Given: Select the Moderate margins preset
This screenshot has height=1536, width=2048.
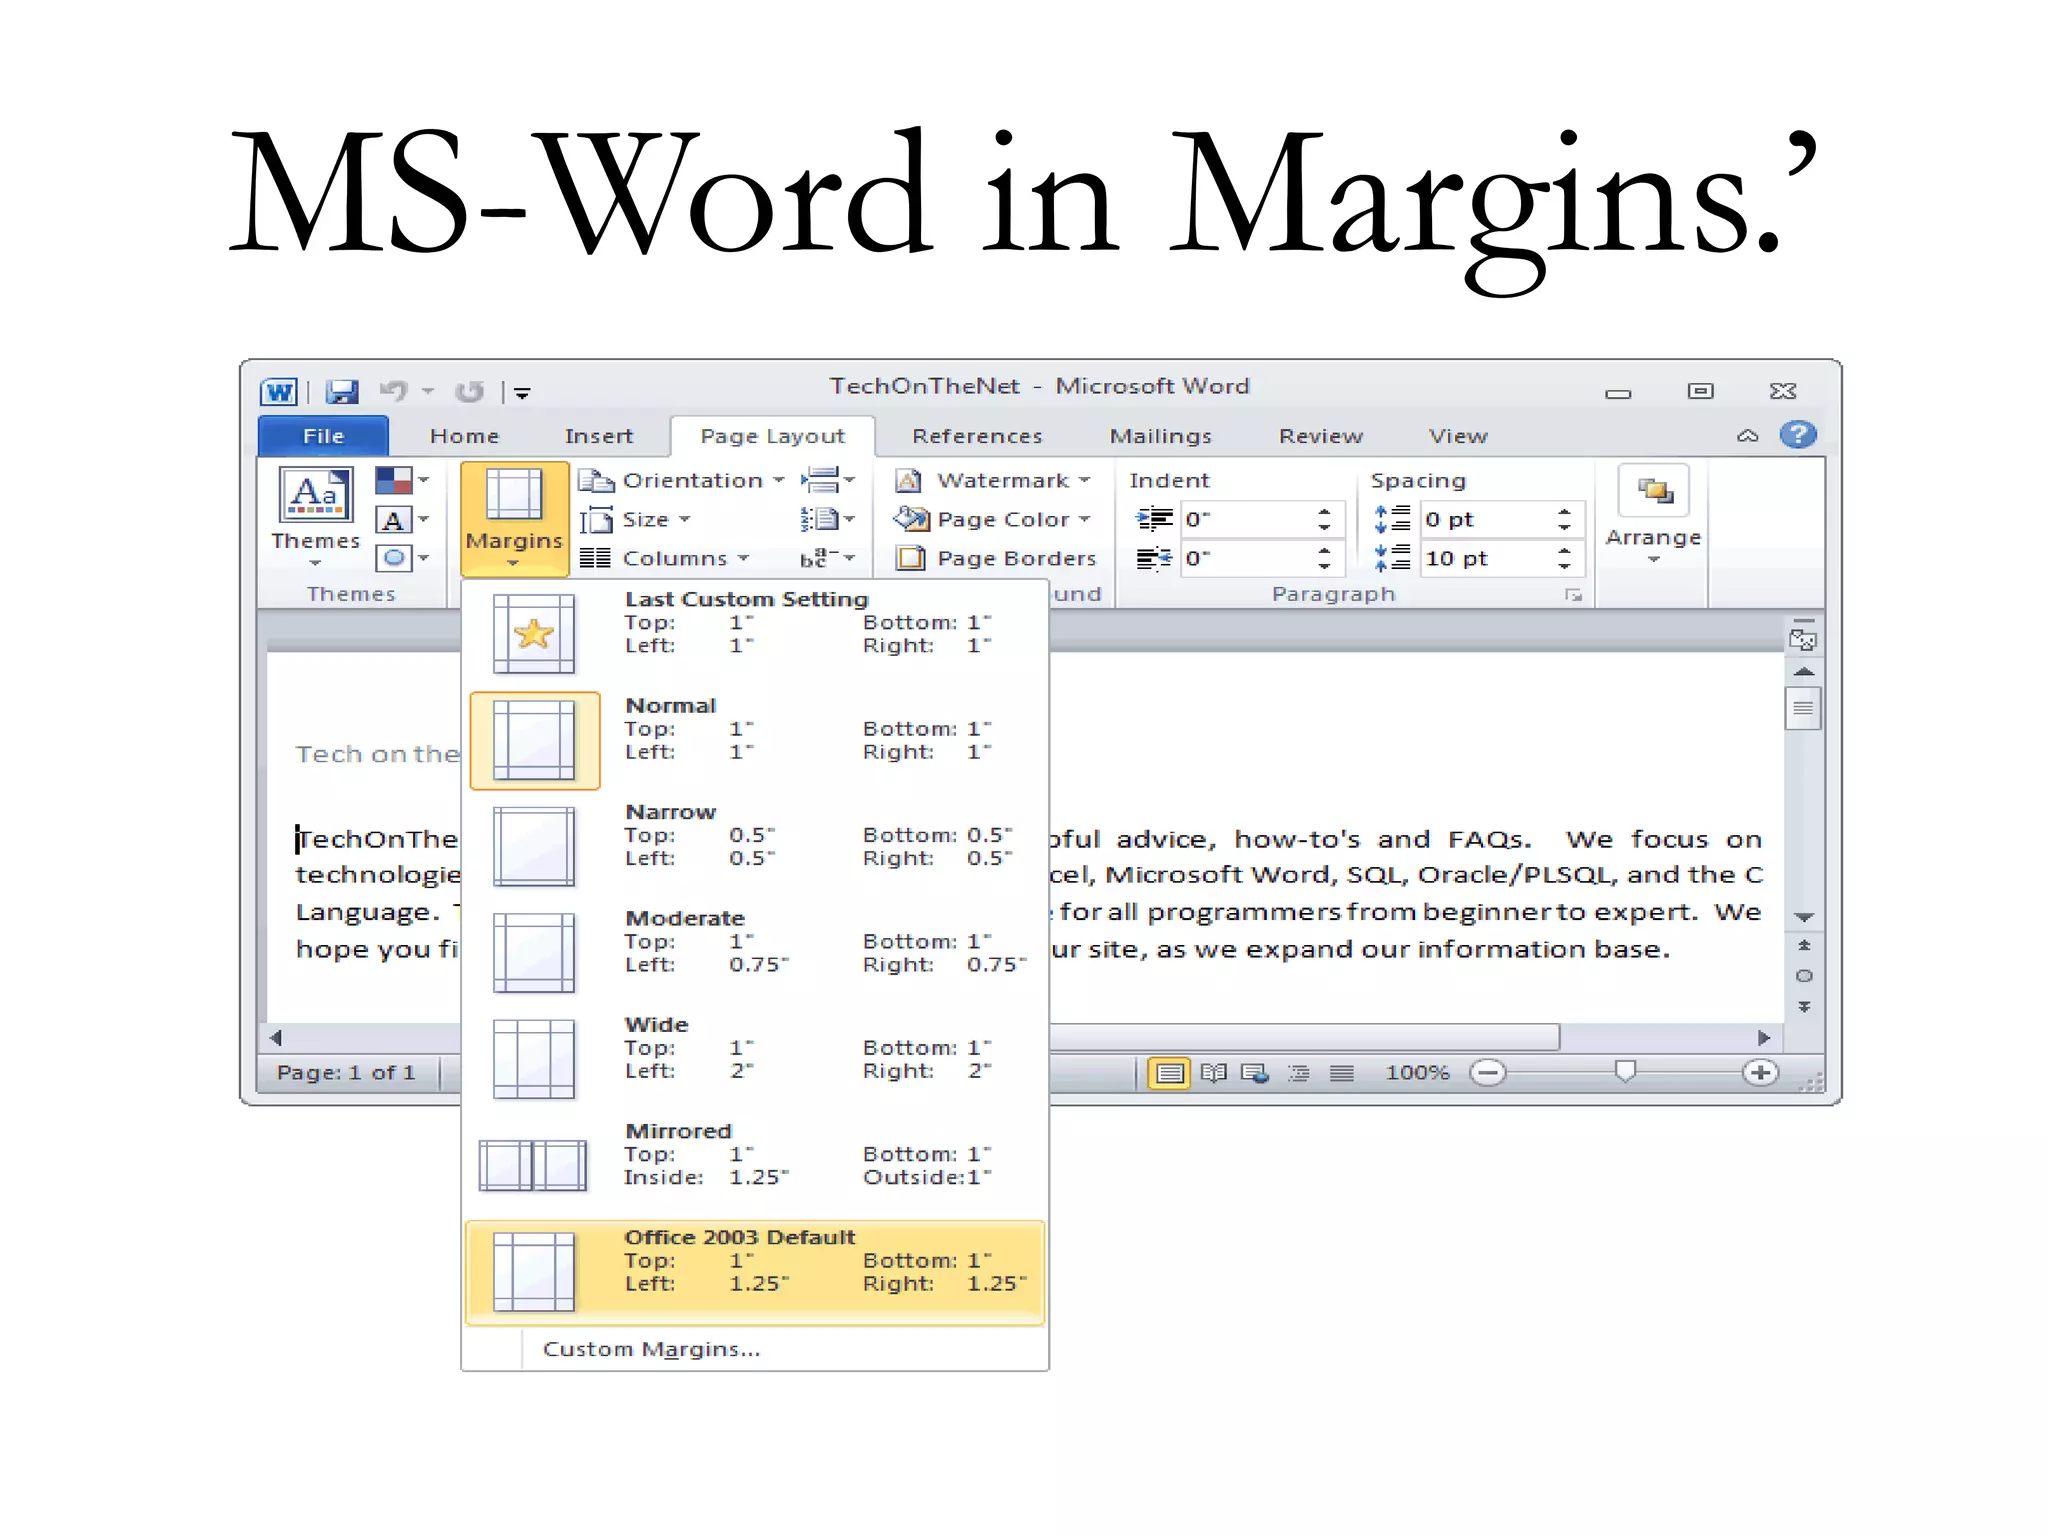Looking at the screenshot, I should (756, 952).
